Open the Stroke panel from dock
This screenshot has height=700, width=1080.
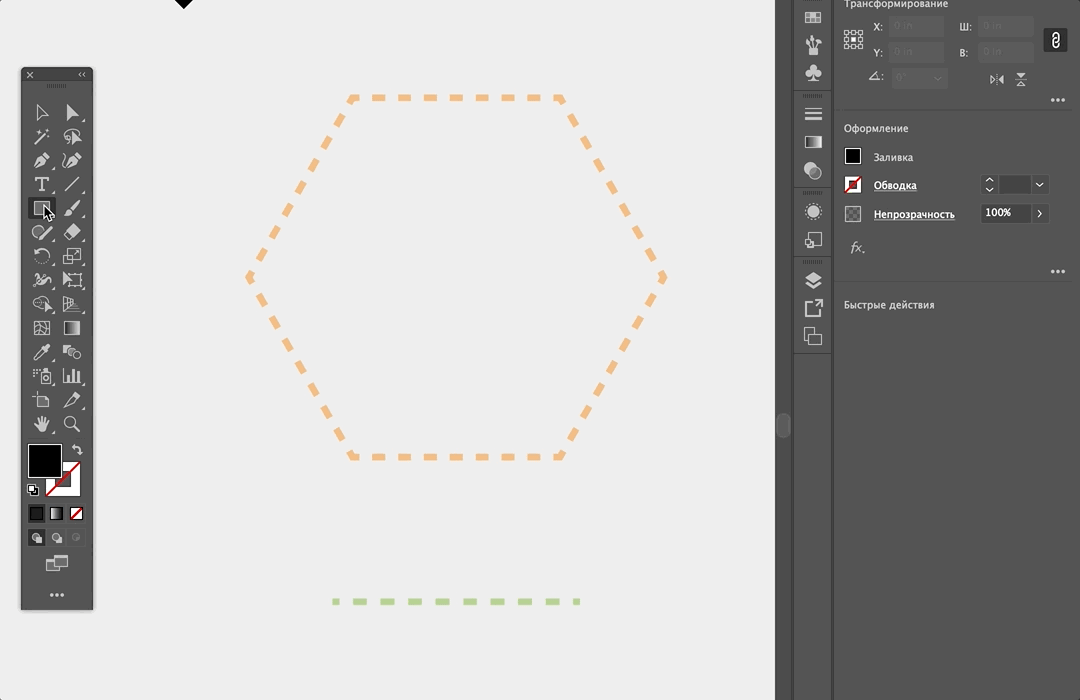point(813,114)
